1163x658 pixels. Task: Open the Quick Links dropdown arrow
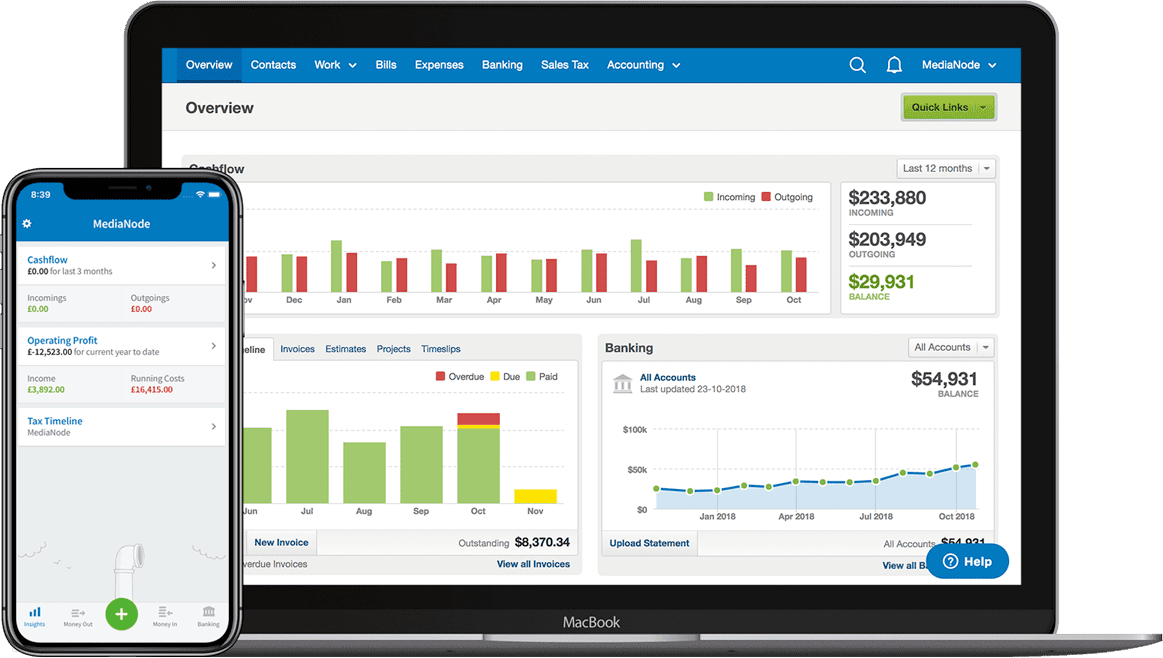pyautogui.click(x=983, y=107)
